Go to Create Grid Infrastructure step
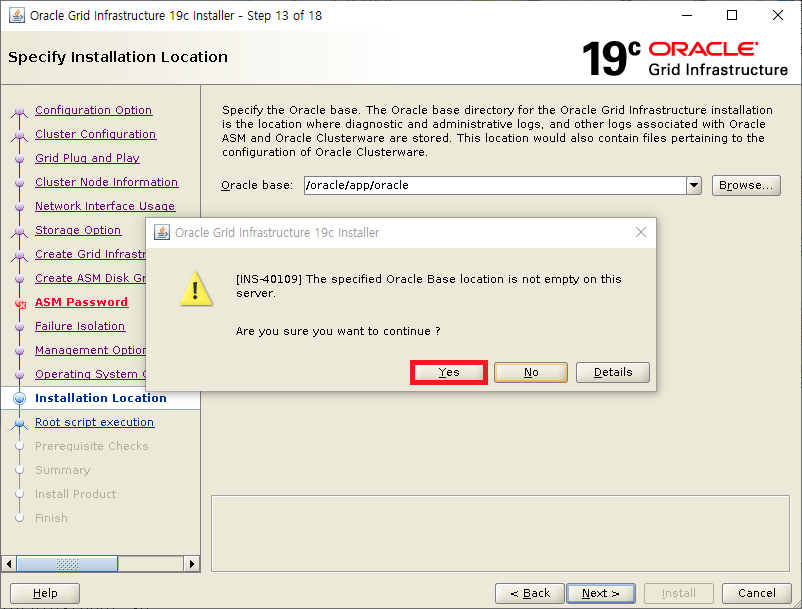802x609 pixels. point(91,254)
